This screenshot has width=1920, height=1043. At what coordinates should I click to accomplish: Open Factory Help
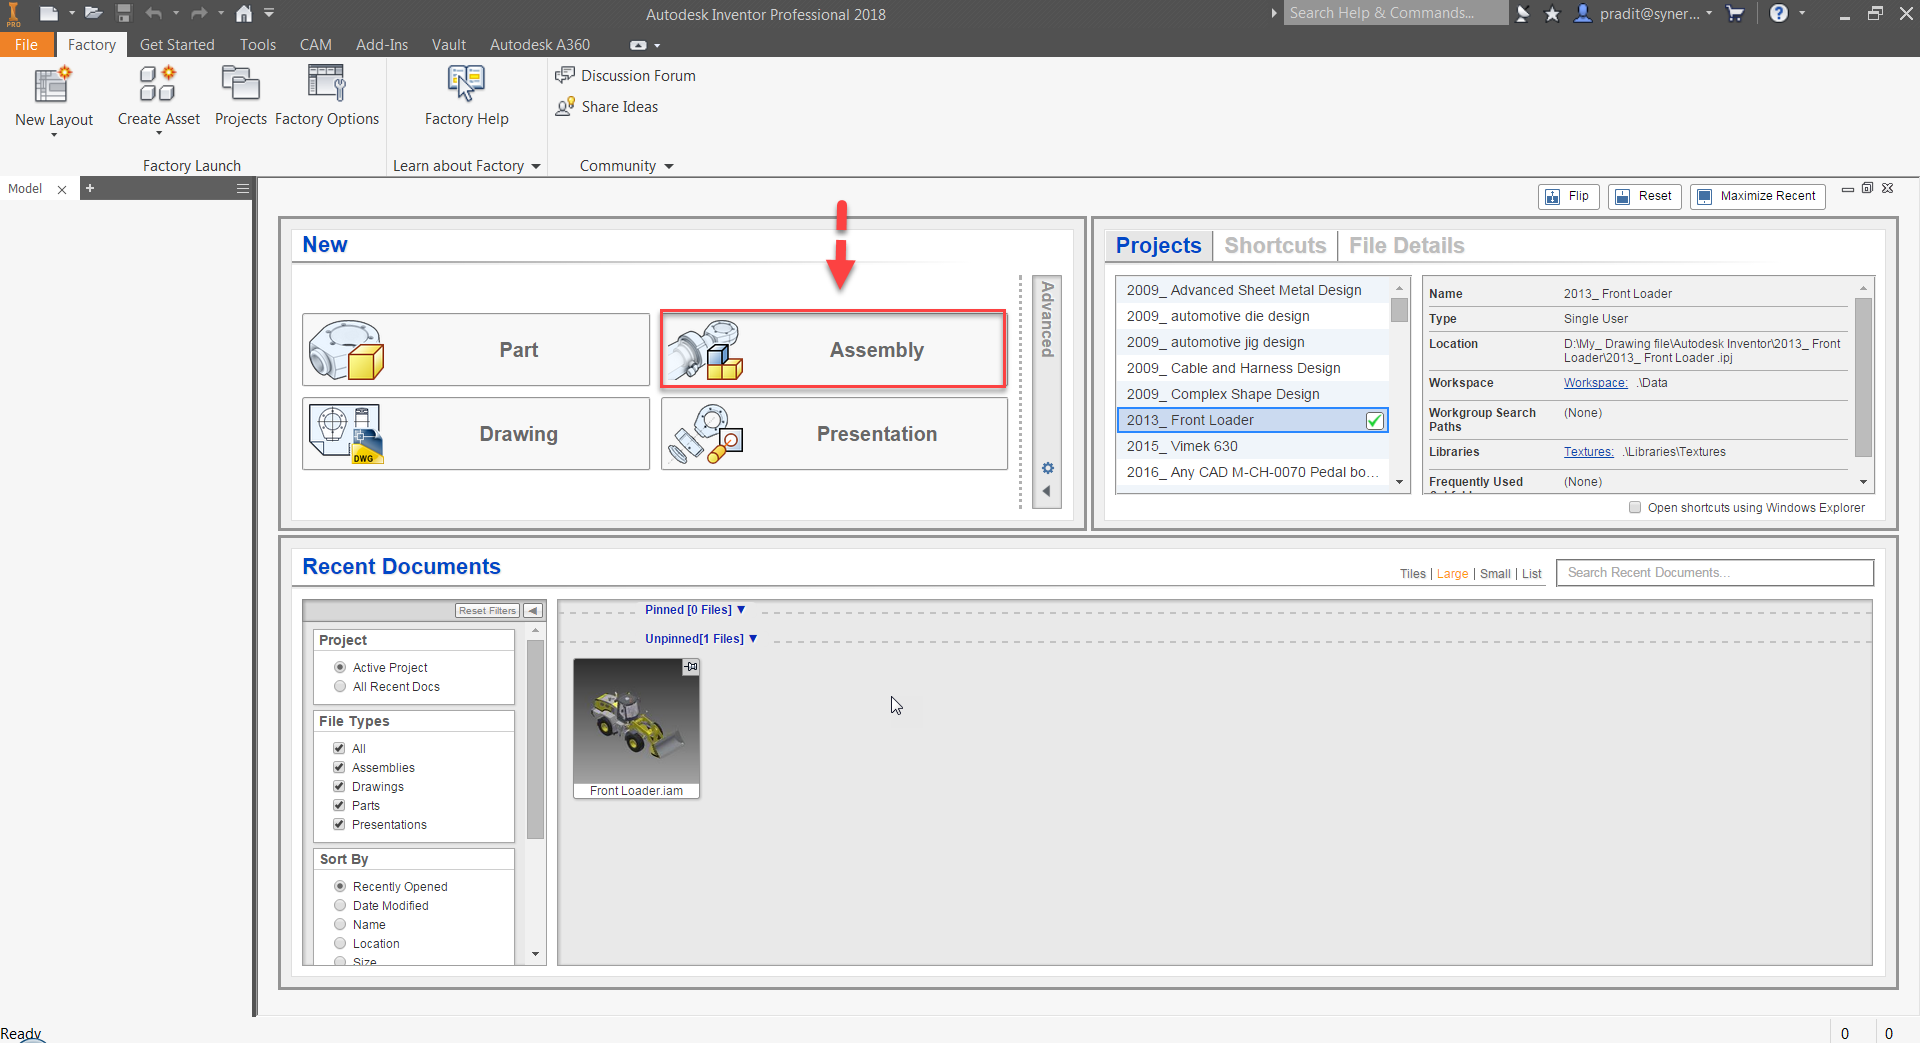point(466,97)
